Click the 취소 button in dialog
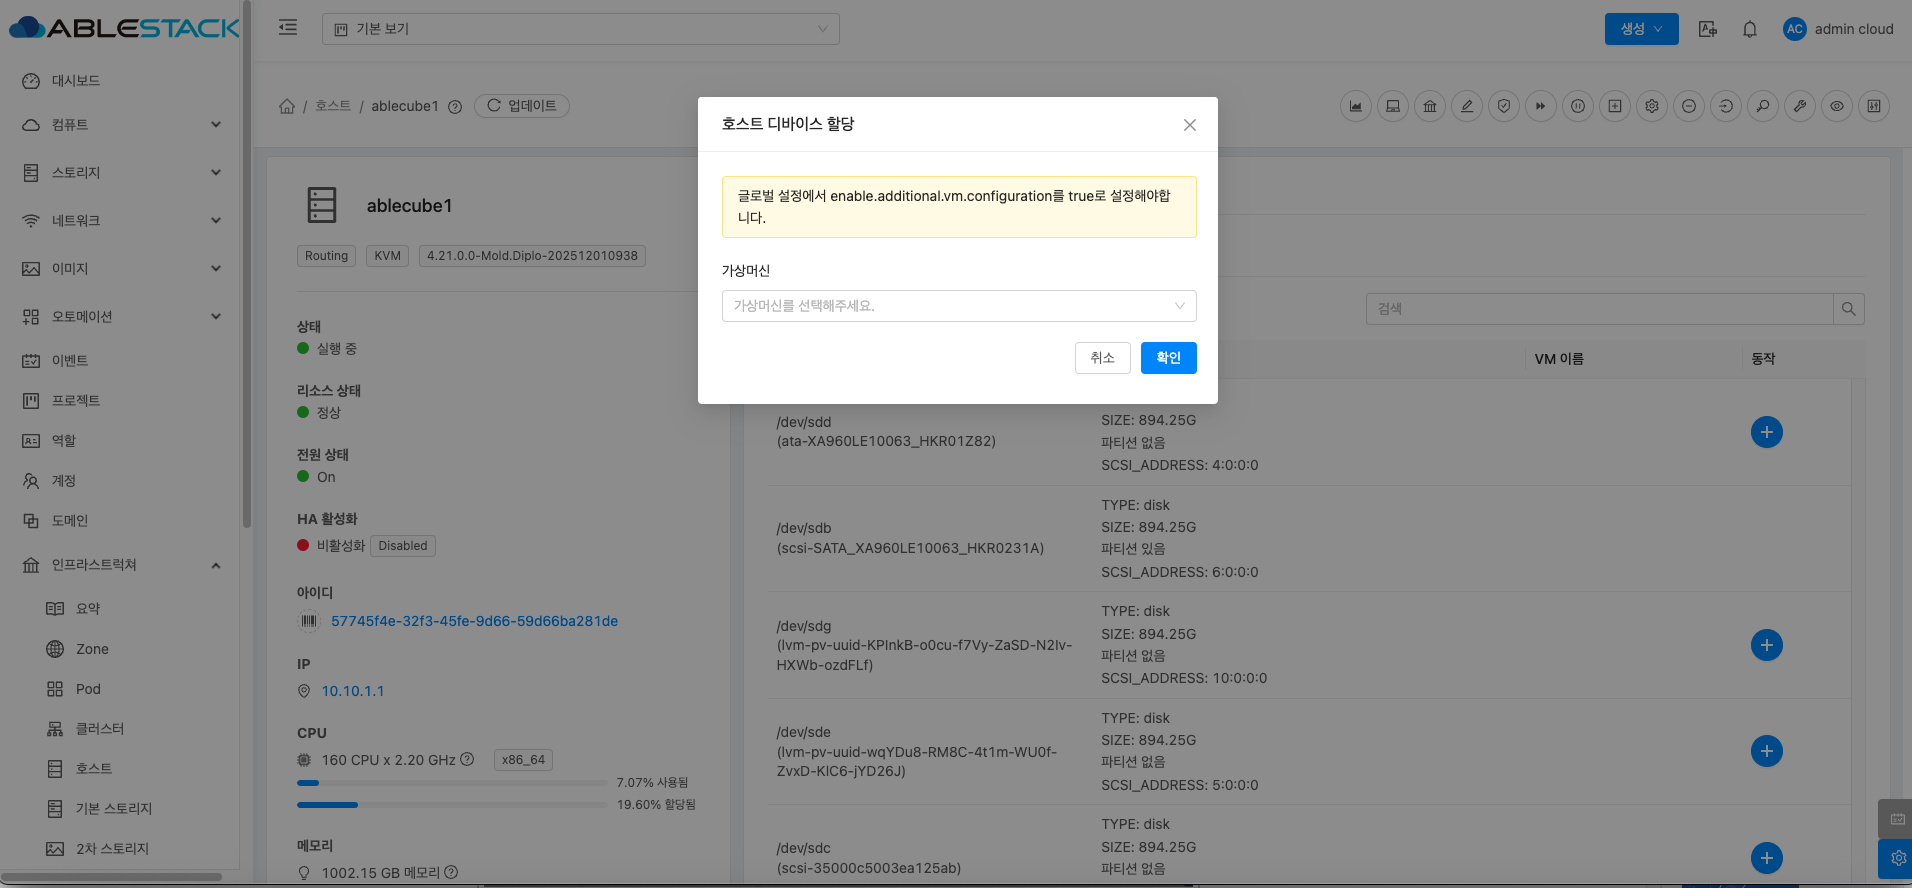This screenshot has height=888, width=1912. point(1102,358)
